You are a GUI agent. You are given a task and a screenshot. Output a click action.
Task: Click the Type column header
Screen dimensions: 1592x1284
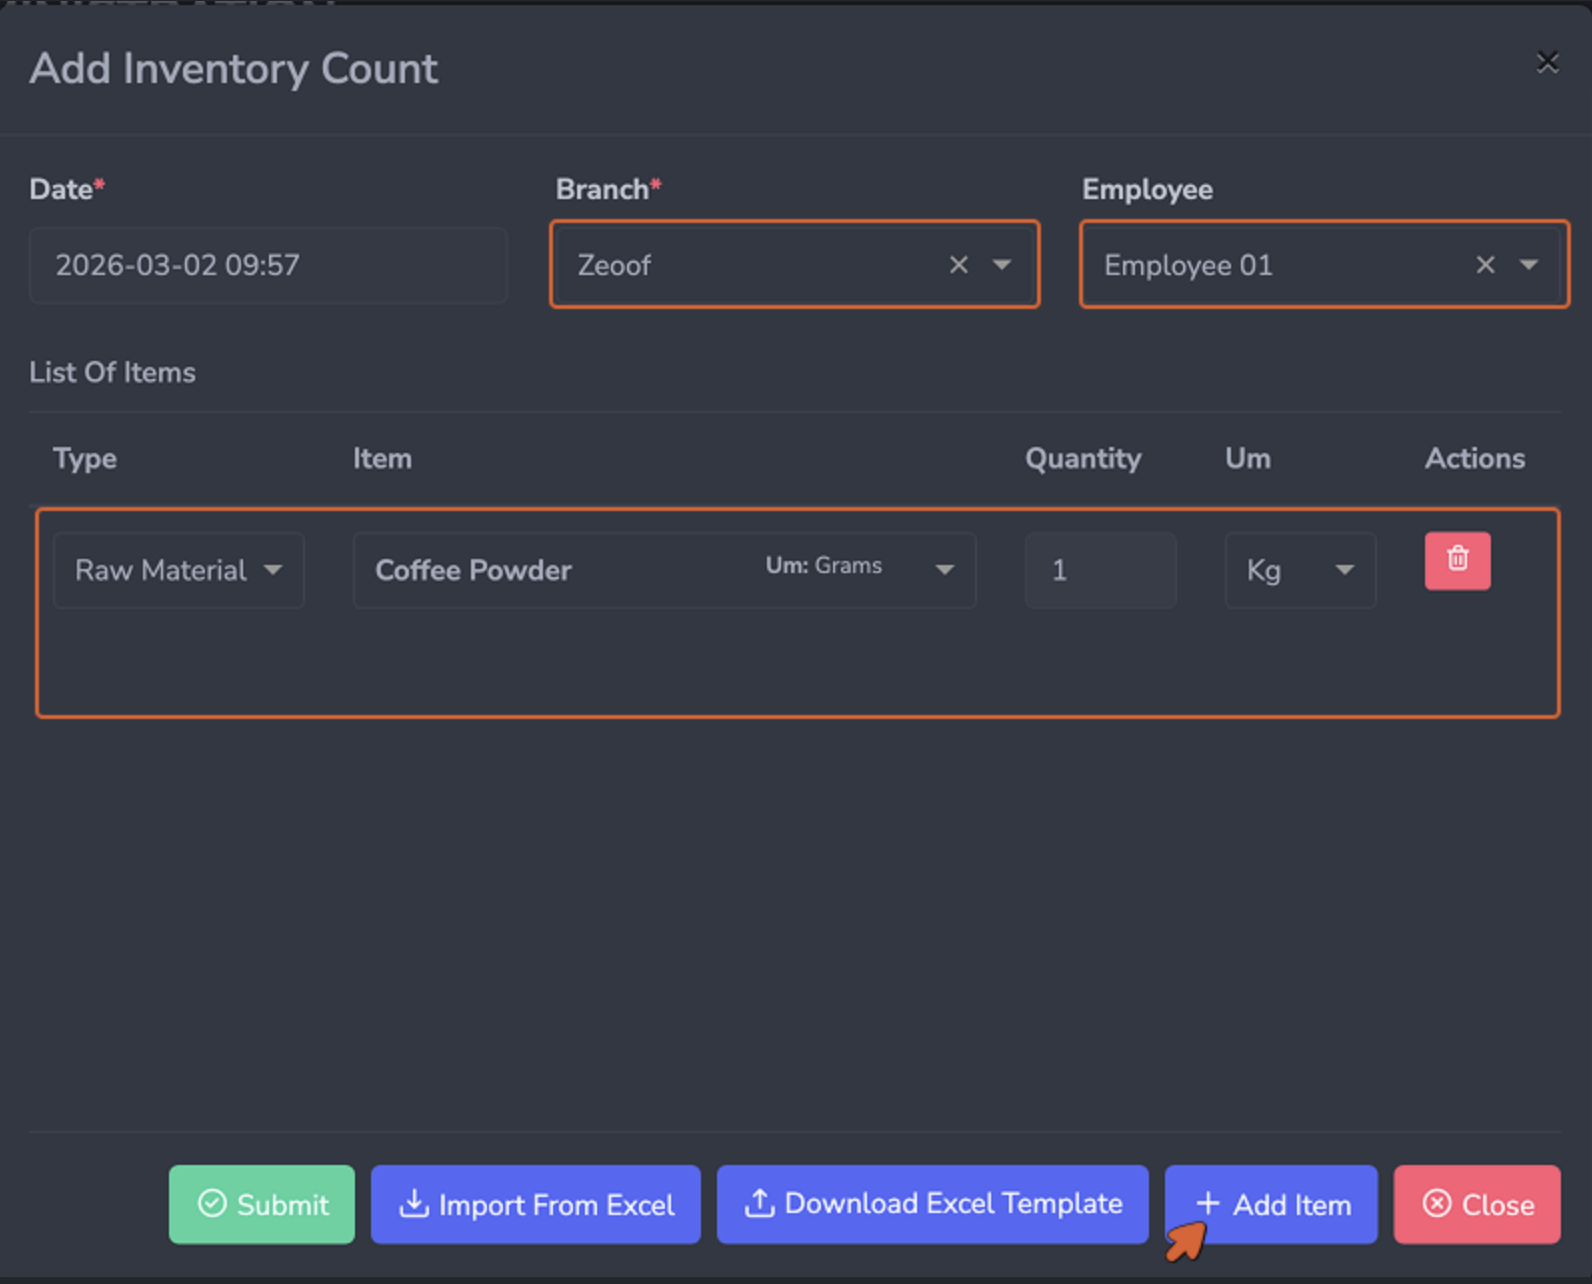(x=85, y=459)
